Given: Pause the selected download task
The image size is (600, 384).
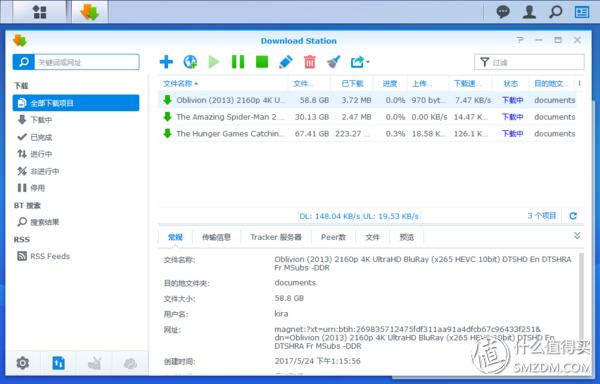Looking at the screenshot, I should [x=238, y=62].
